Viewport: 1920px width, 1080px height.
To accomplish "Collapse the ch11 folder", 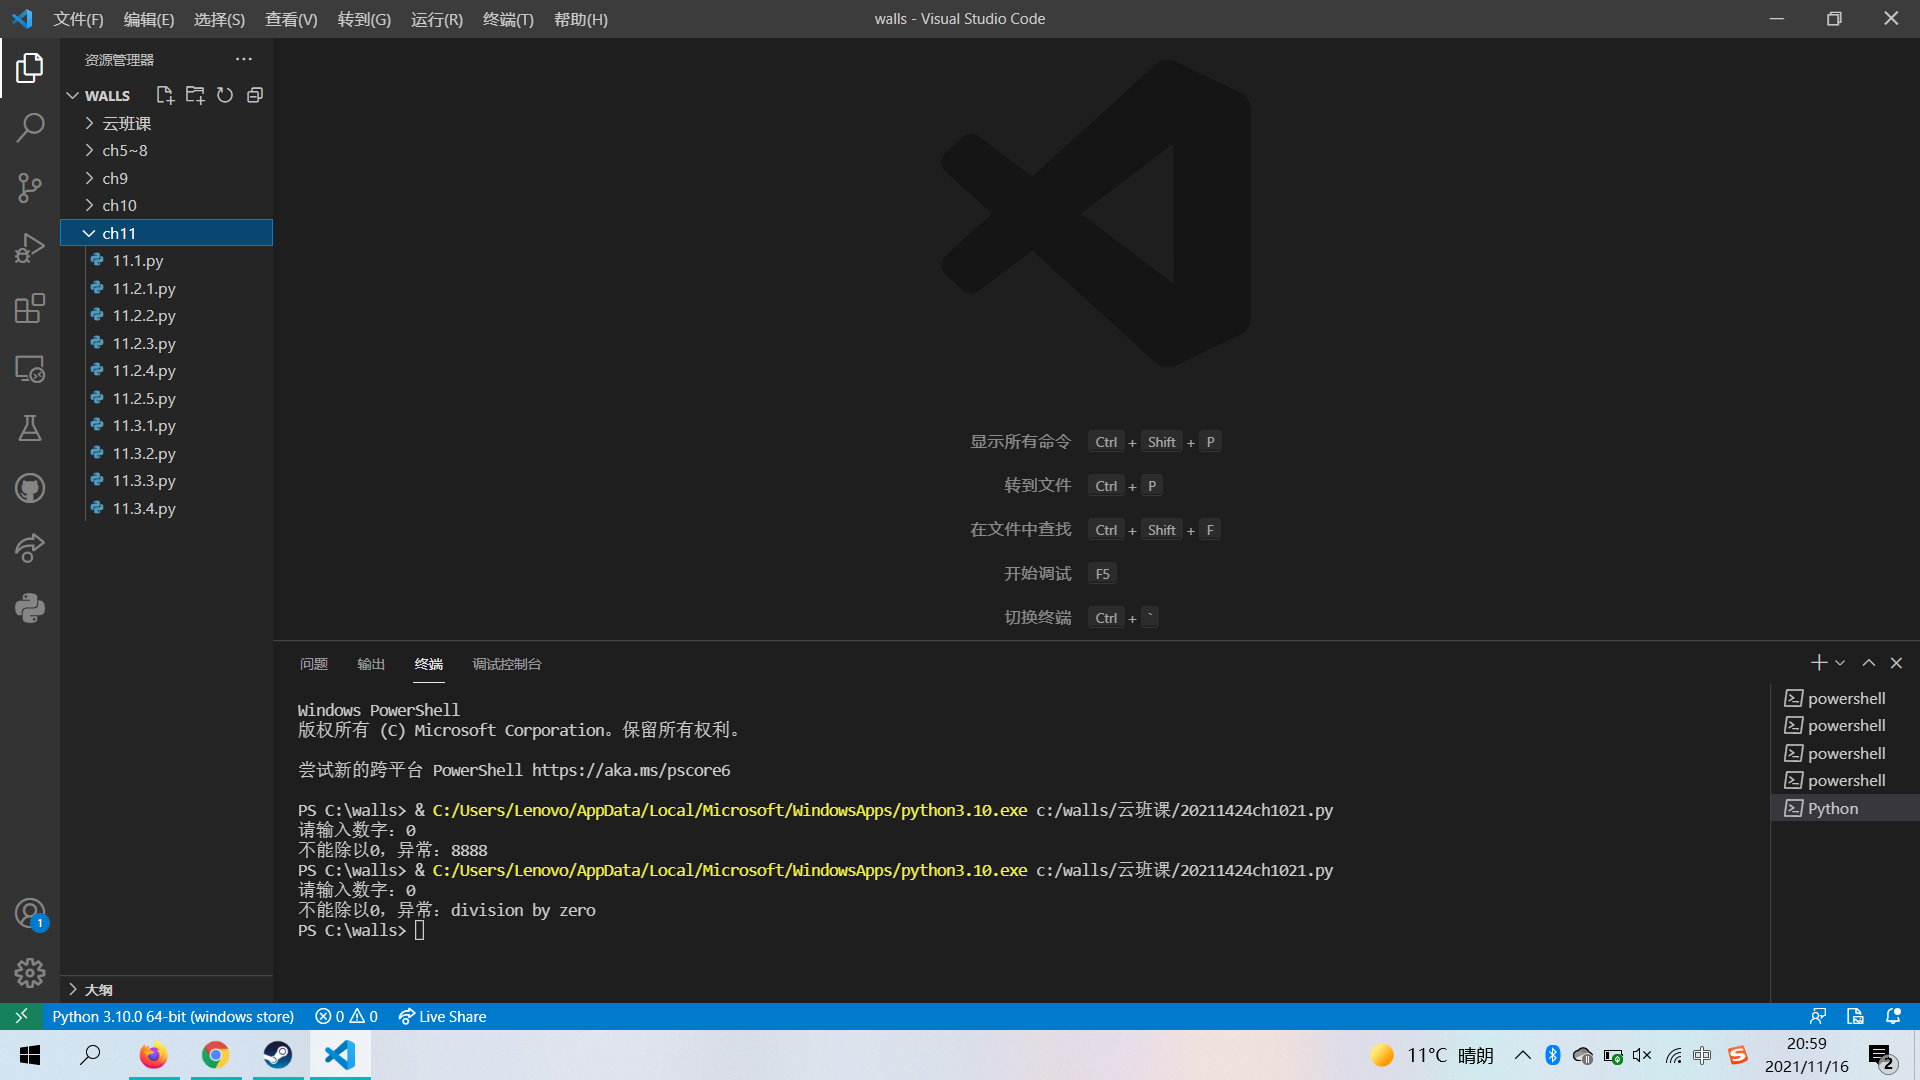I will coord(118,233).
